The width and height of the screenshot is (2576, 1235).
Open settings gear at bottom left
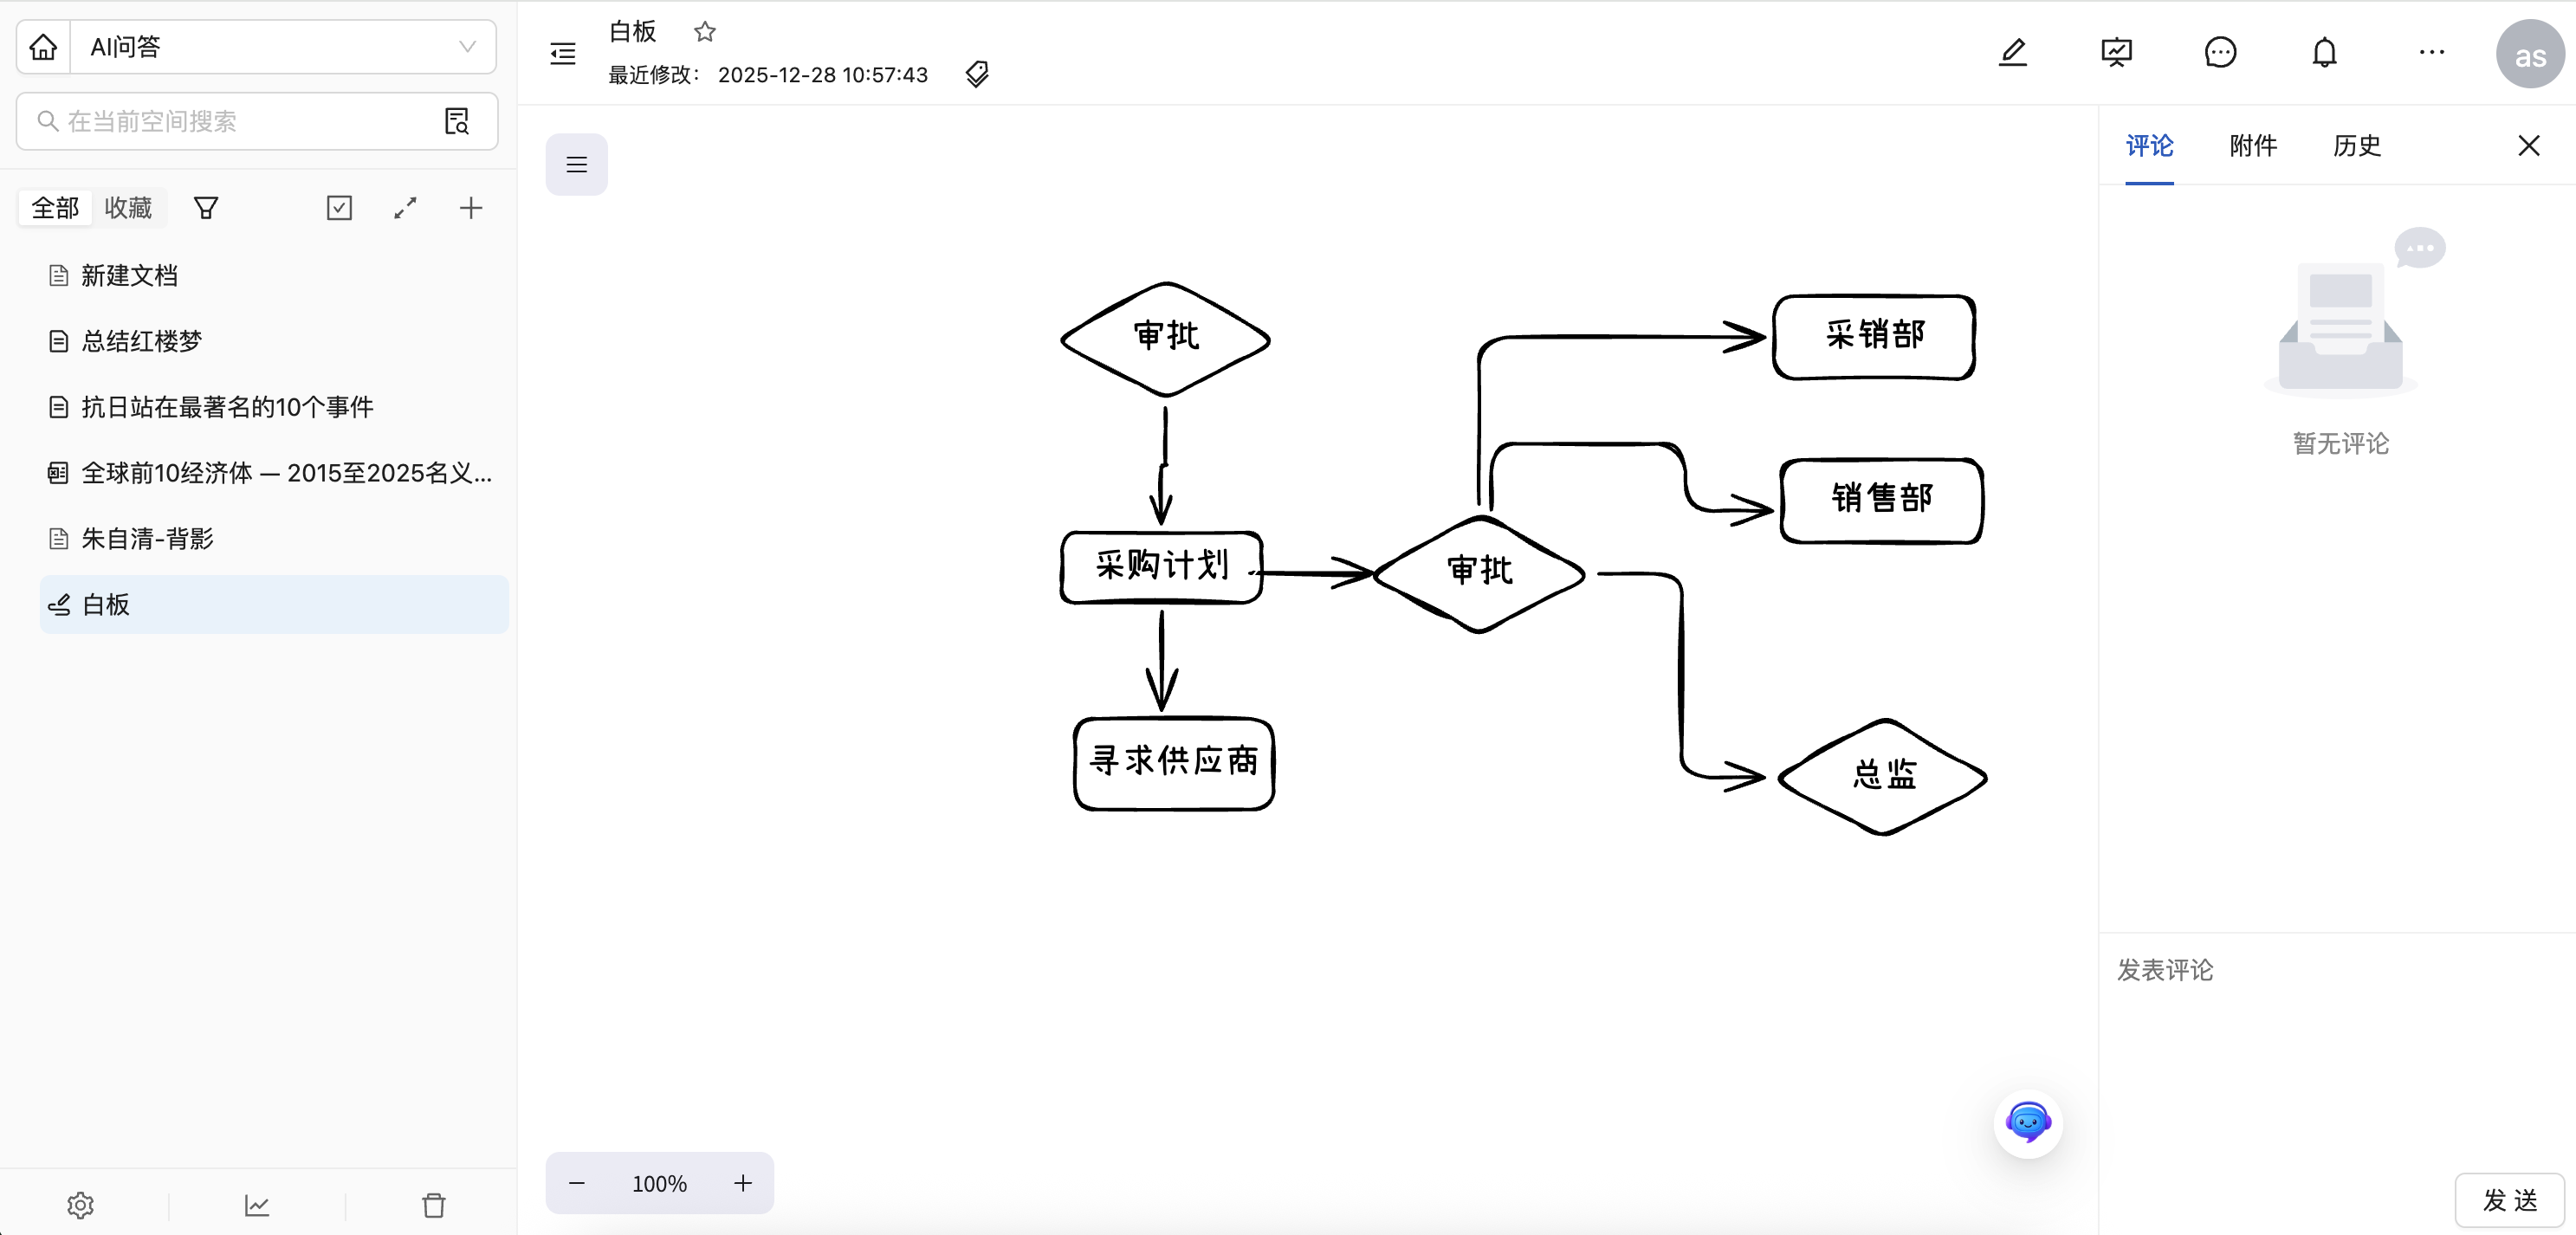tap(80, 1205)
